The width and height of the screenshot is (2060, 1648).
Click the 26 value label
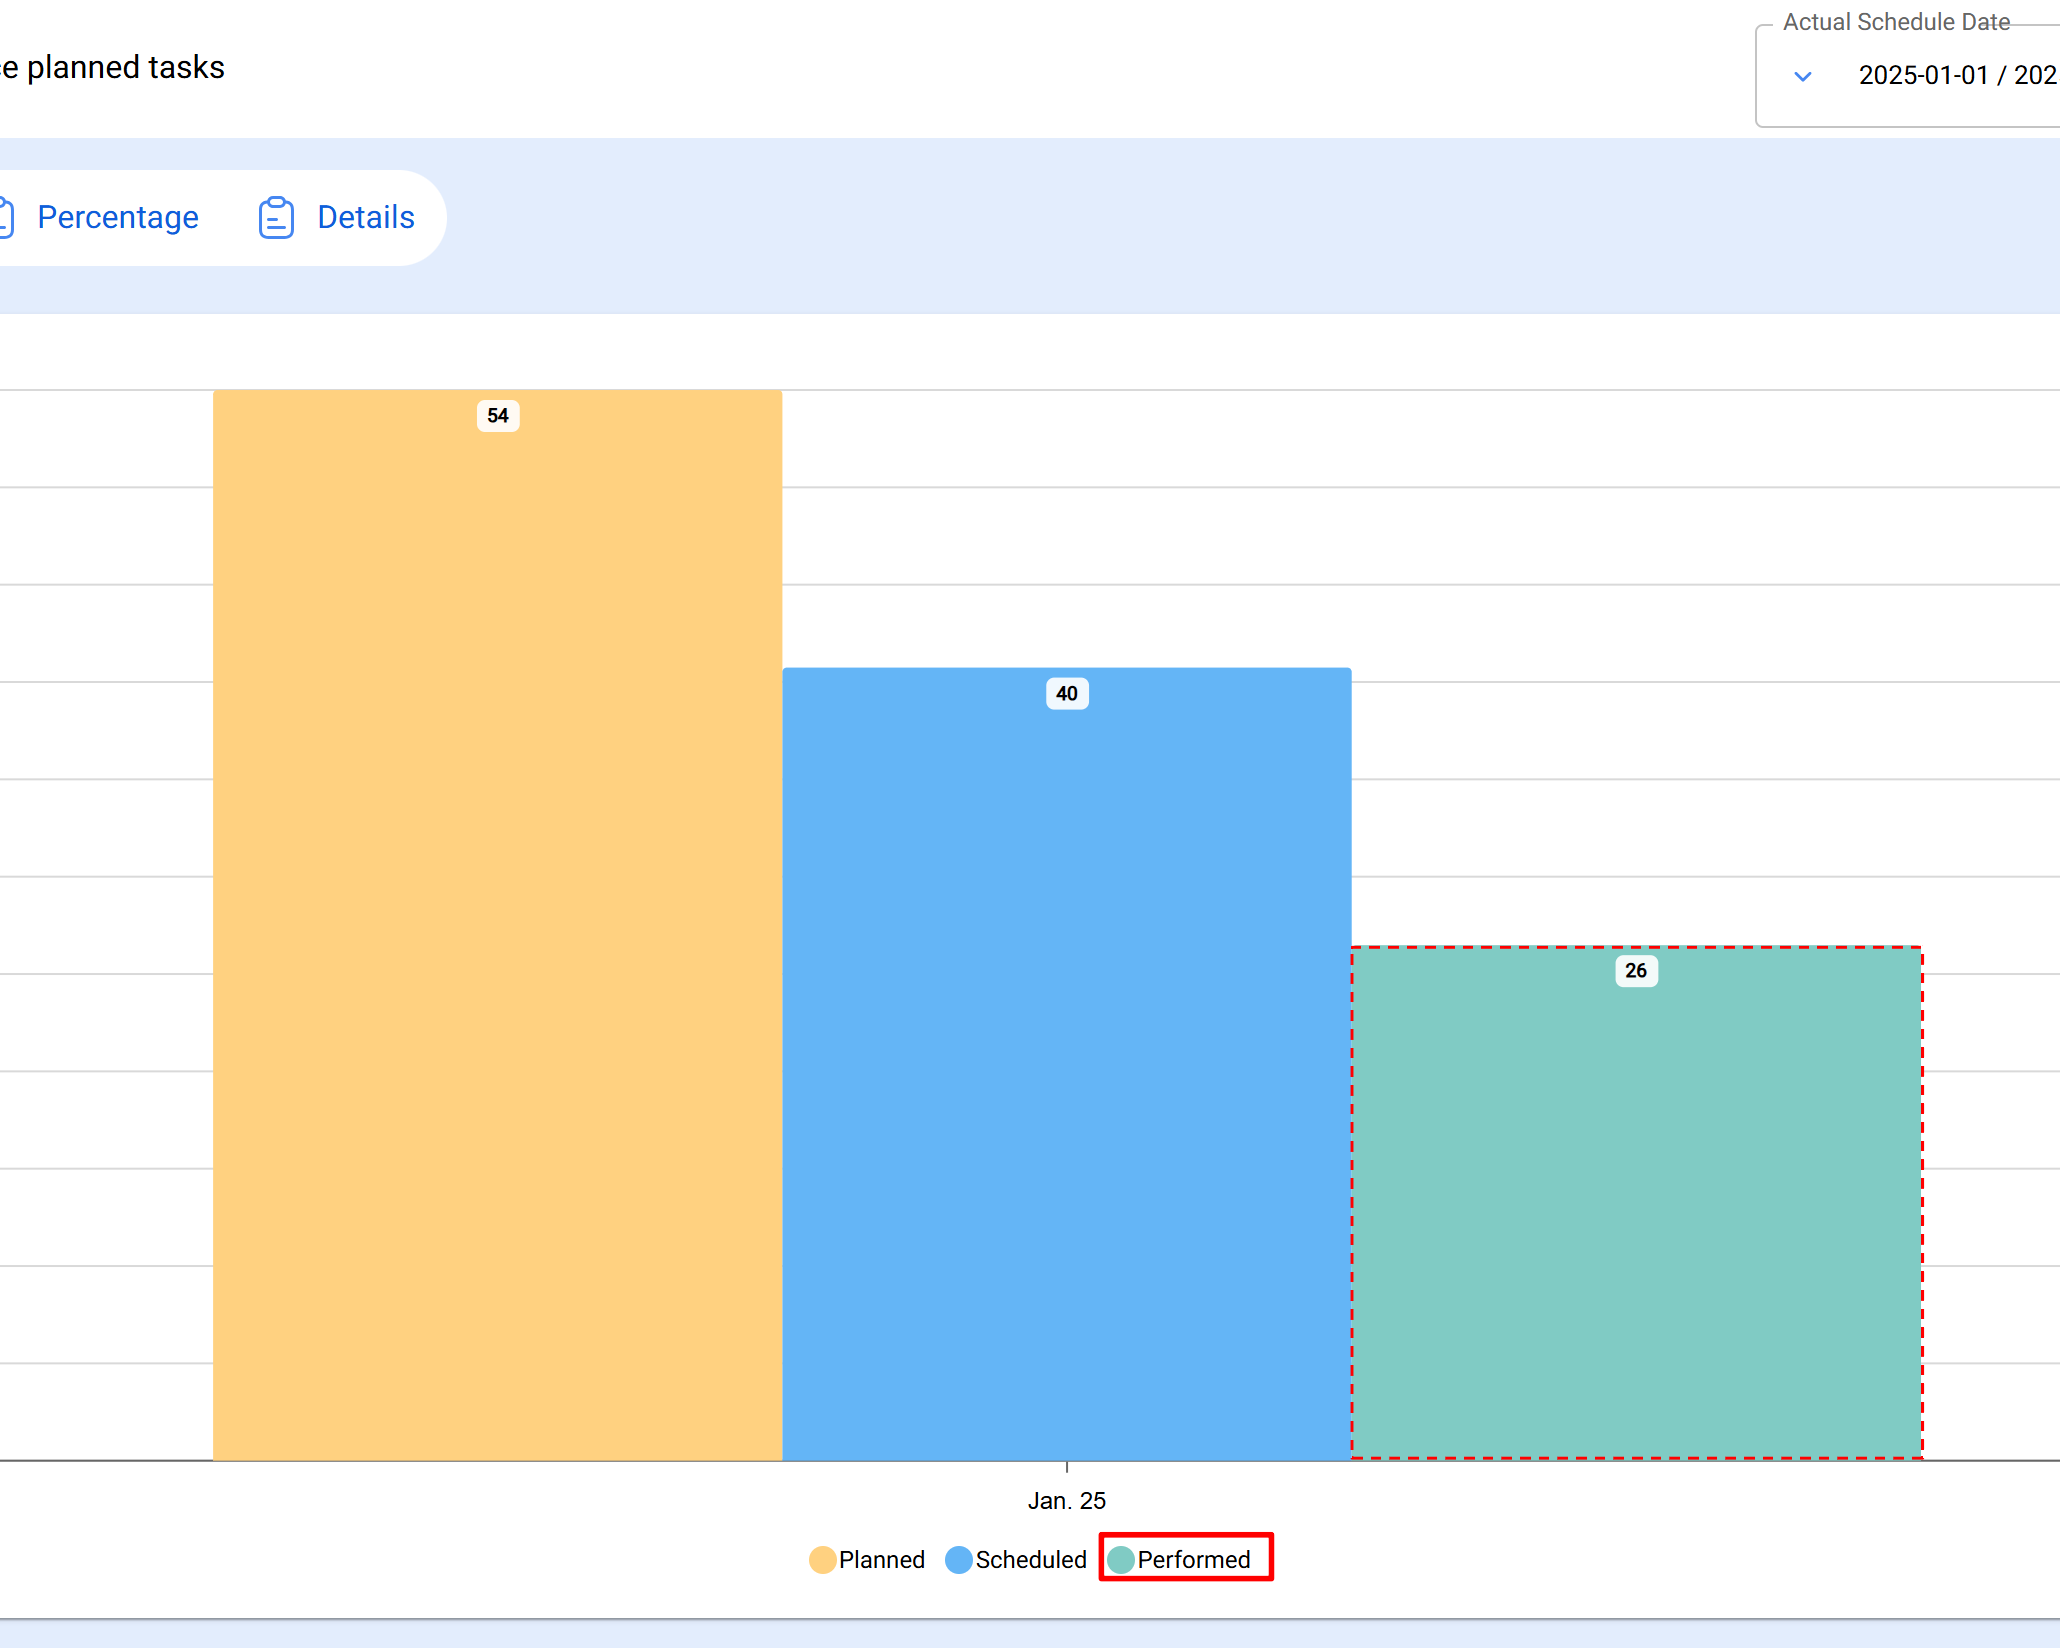1636,971
